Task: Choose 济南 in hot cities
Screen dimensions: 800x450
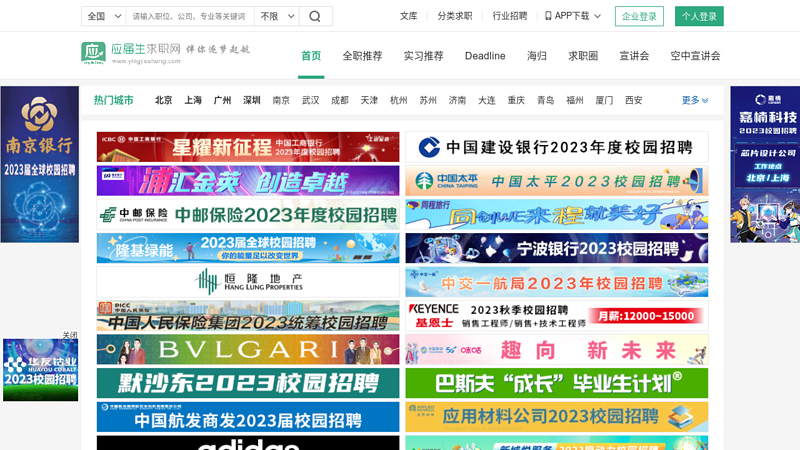Action: point(457,100)
